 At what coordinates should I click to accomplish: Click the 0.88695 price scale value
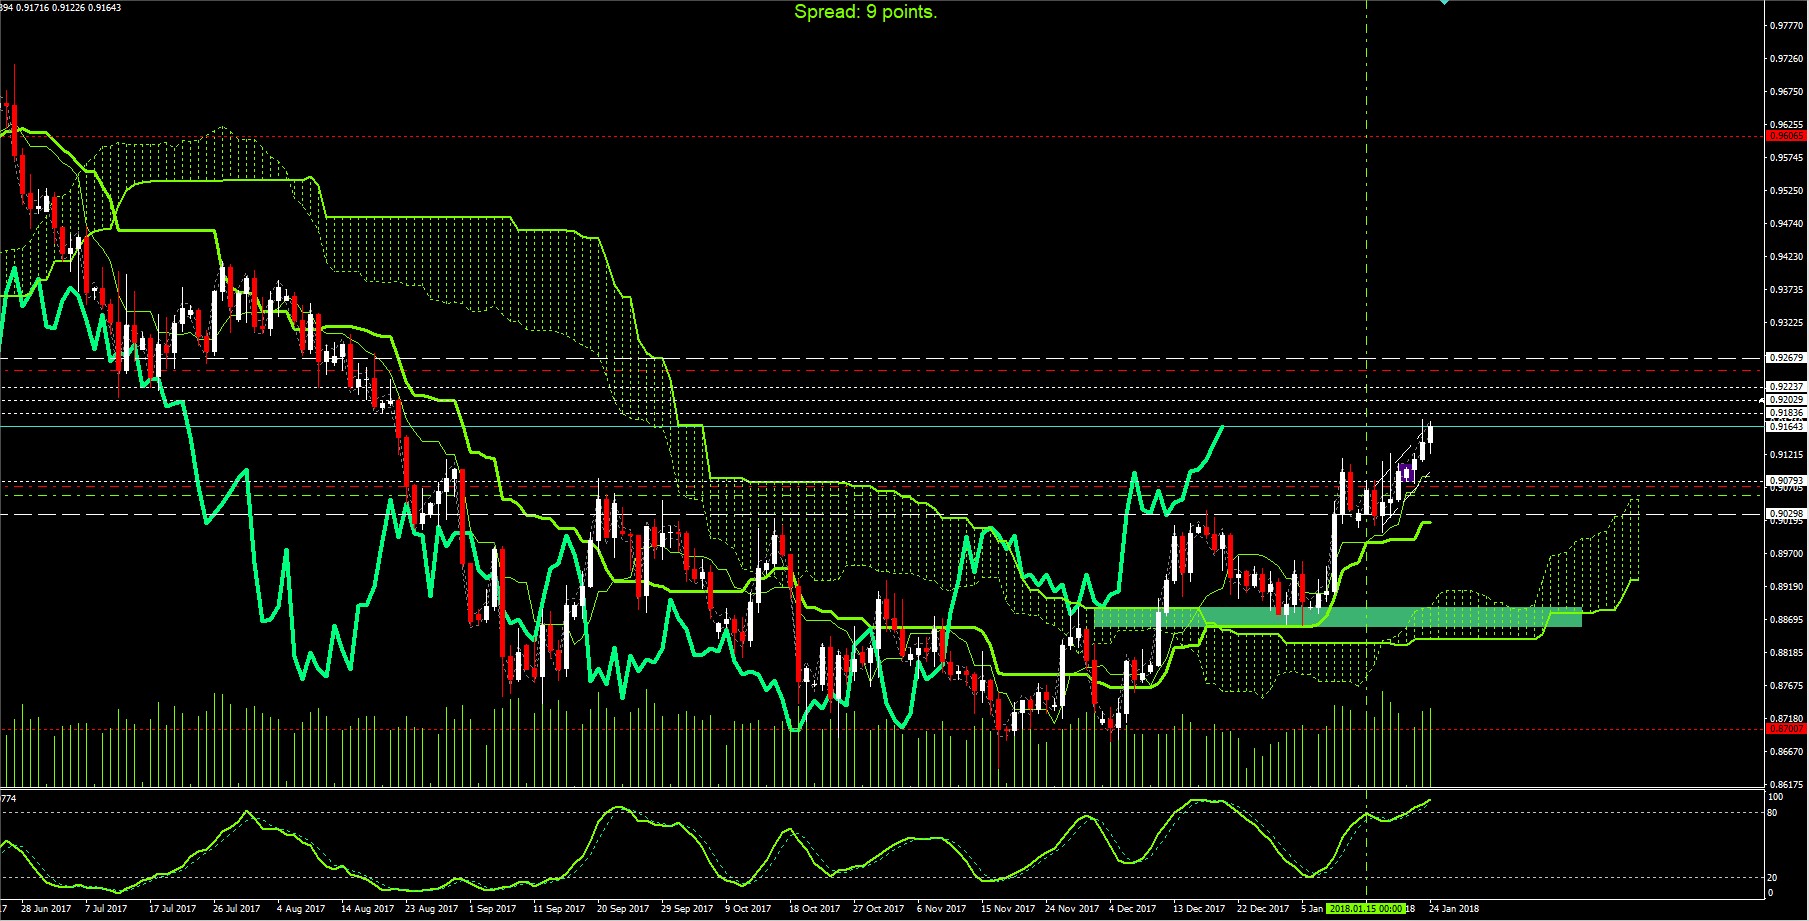click(x=1786, y=620)
